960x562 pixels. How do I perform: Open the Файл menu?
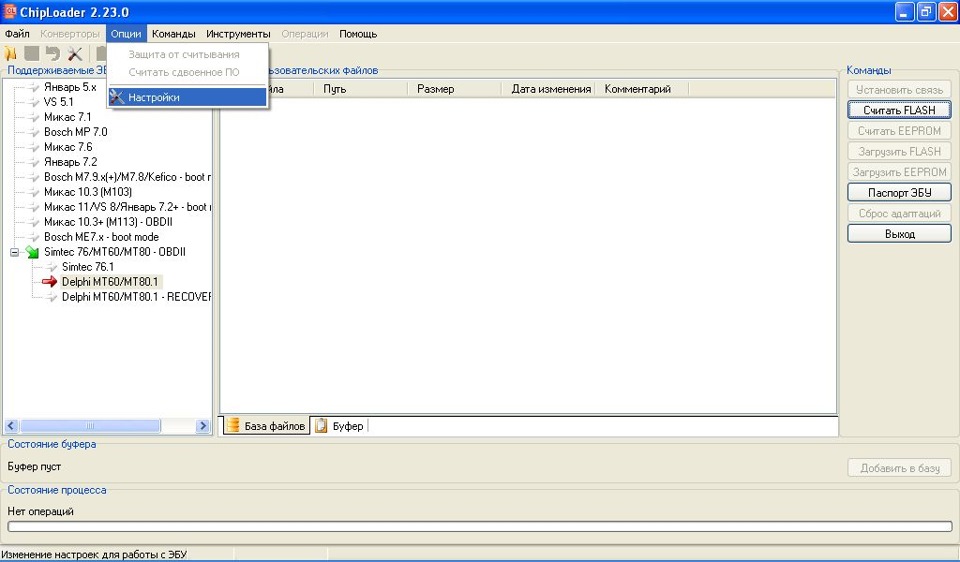[x=17, y=34]
